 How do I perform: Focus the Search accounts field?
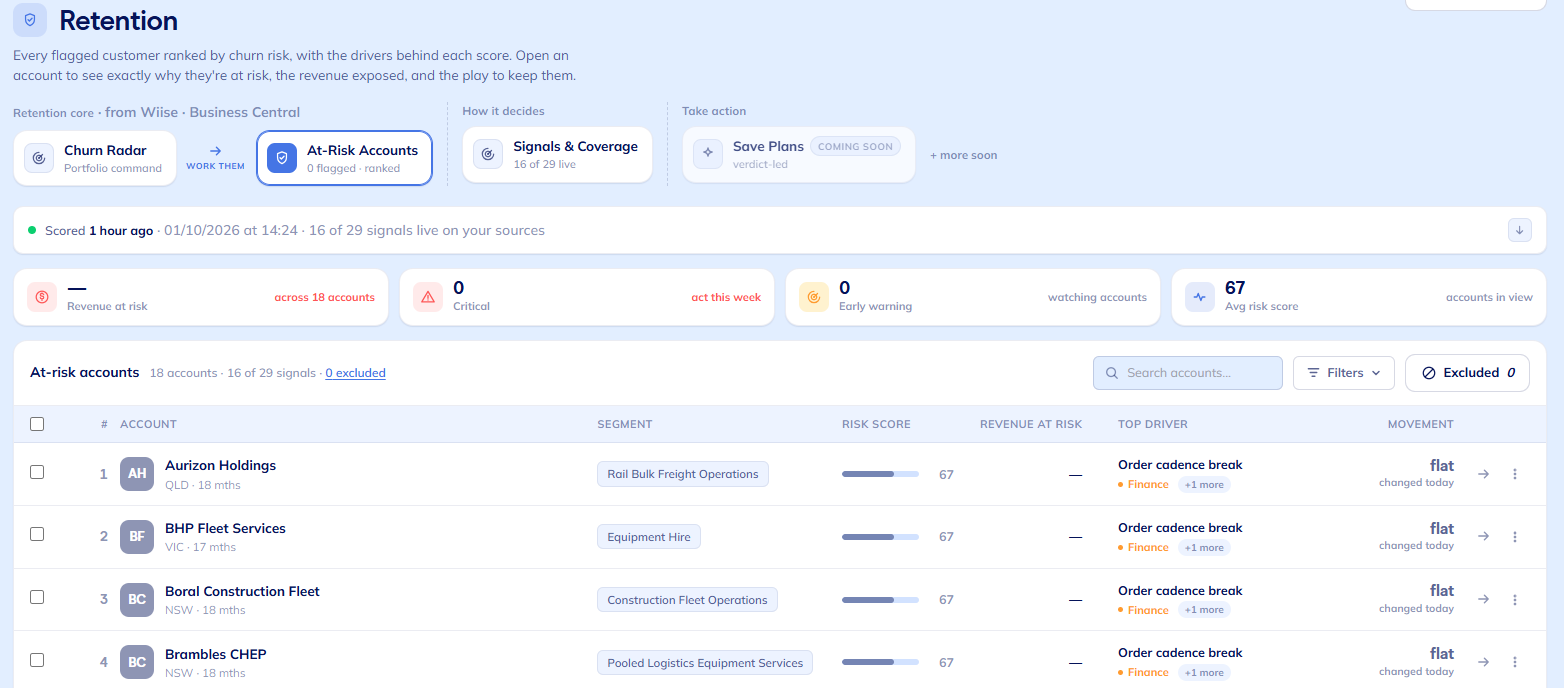tap(1188, 373)
